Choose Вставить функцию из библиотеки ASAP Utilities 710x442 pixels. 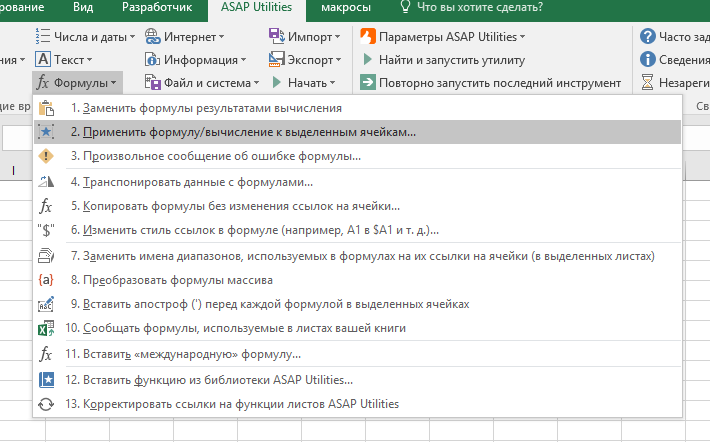click(357, 380)
